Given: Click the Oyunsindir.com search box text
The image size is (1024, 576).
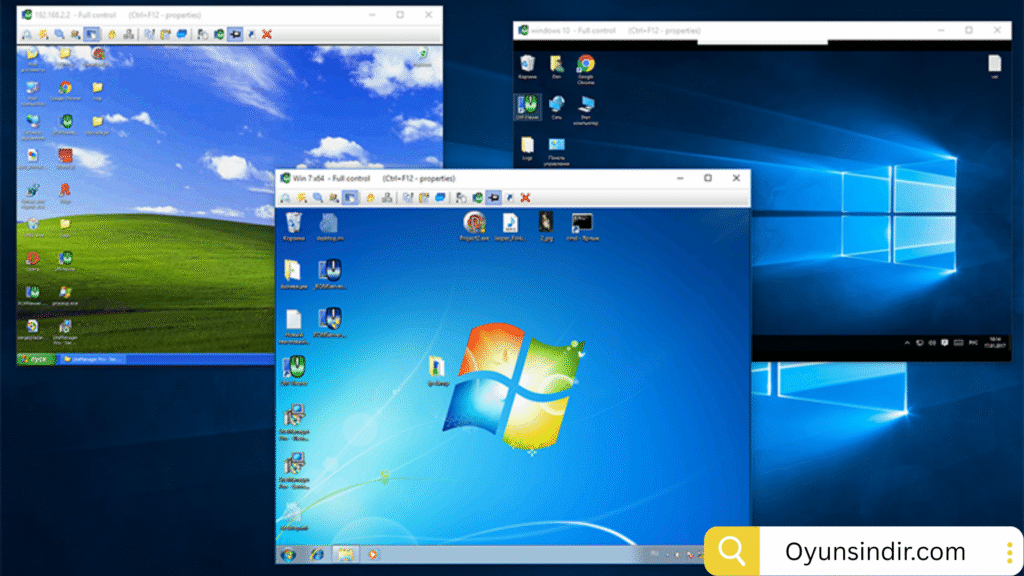Looking at the screenshot, I should click(x=875, y=551).
